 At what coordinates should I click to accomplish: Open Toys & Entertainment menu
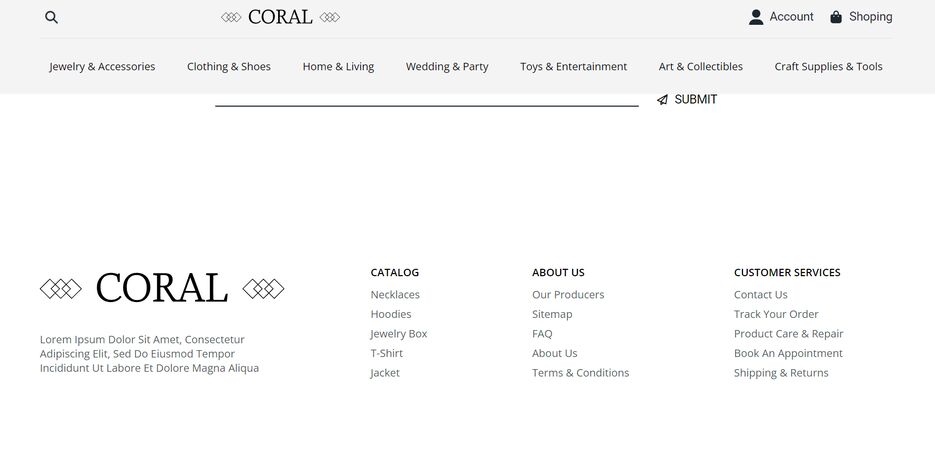point(573,67)
